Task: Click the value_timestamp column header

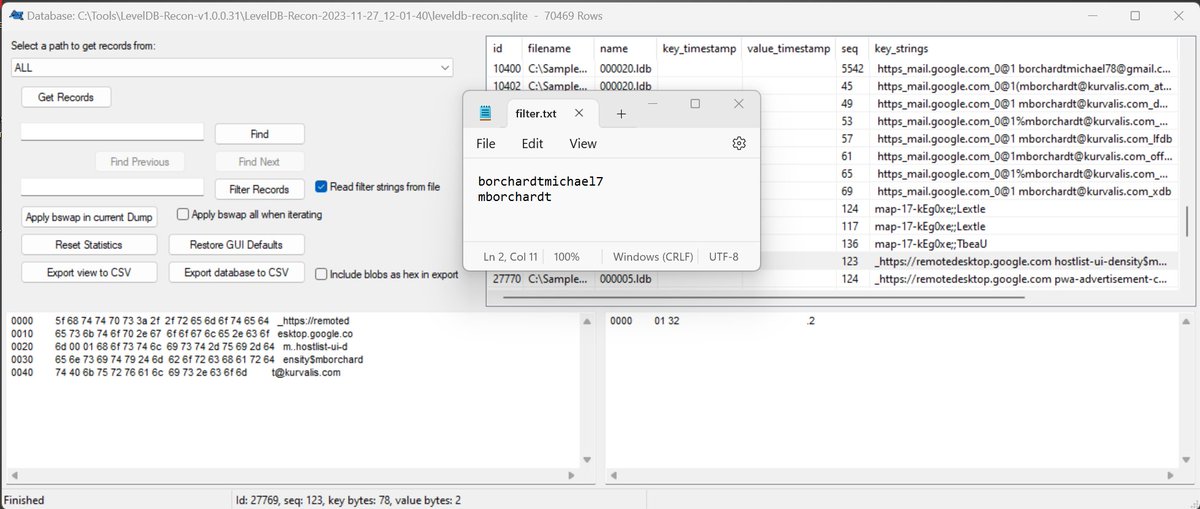Action: point(790,48)
